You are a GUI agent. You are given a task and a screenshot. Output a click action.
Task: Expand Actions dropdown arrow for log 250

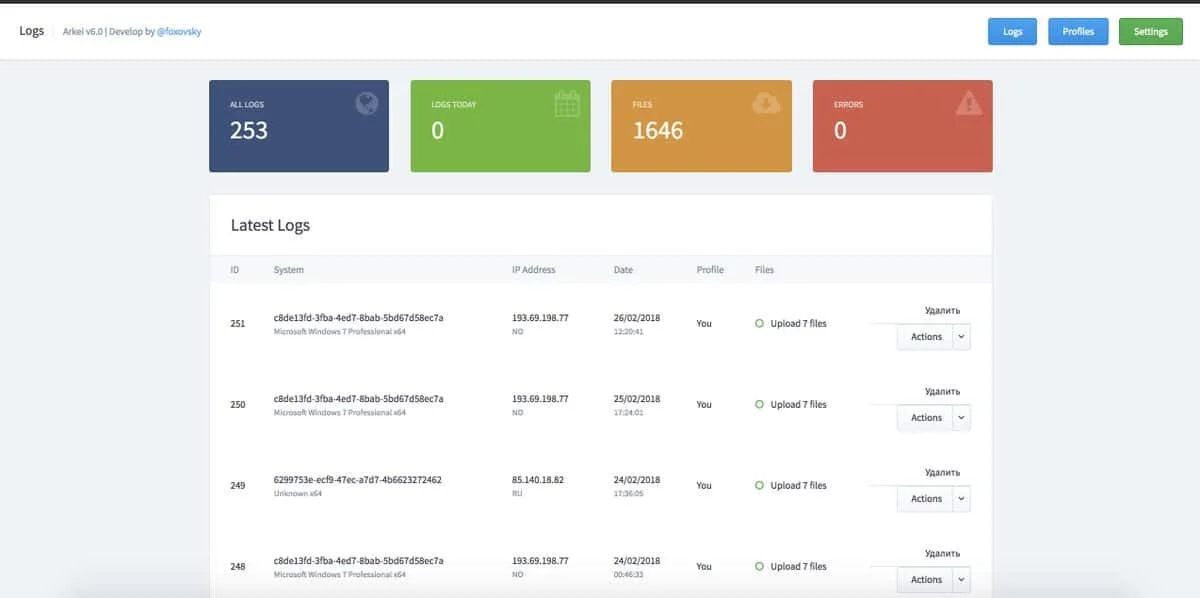pos(962,418)
